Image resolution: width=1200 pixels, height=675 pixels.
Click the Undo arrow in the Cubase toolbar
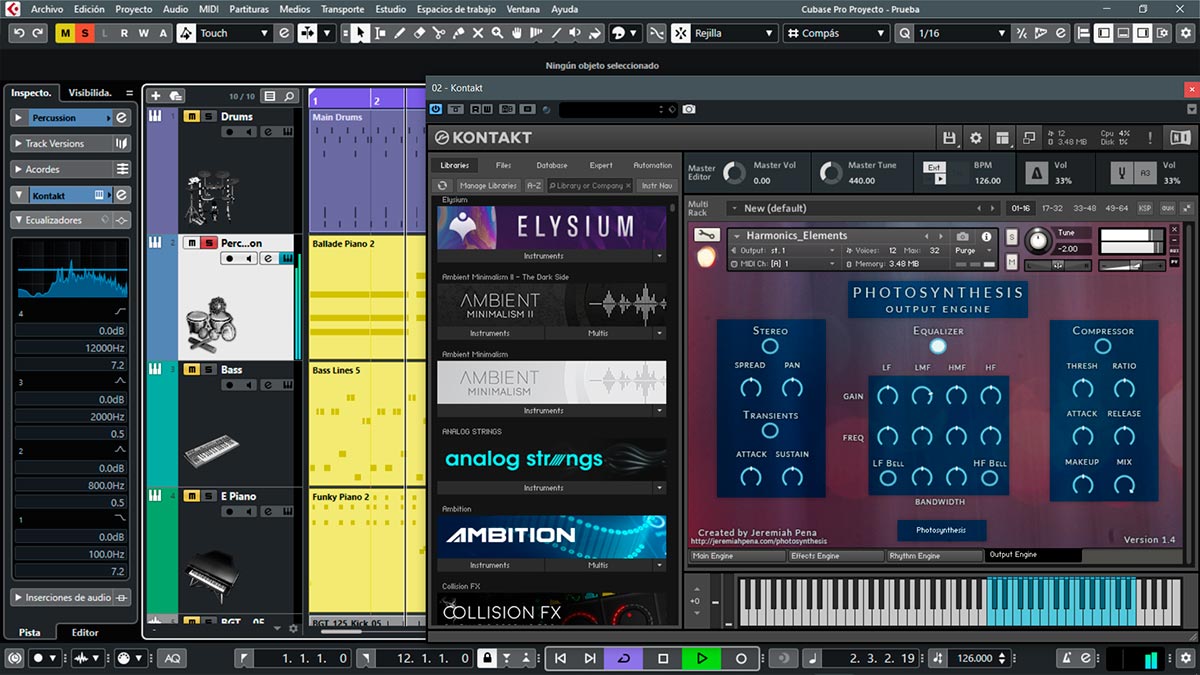pyautogui.click(x=19, y=33)
